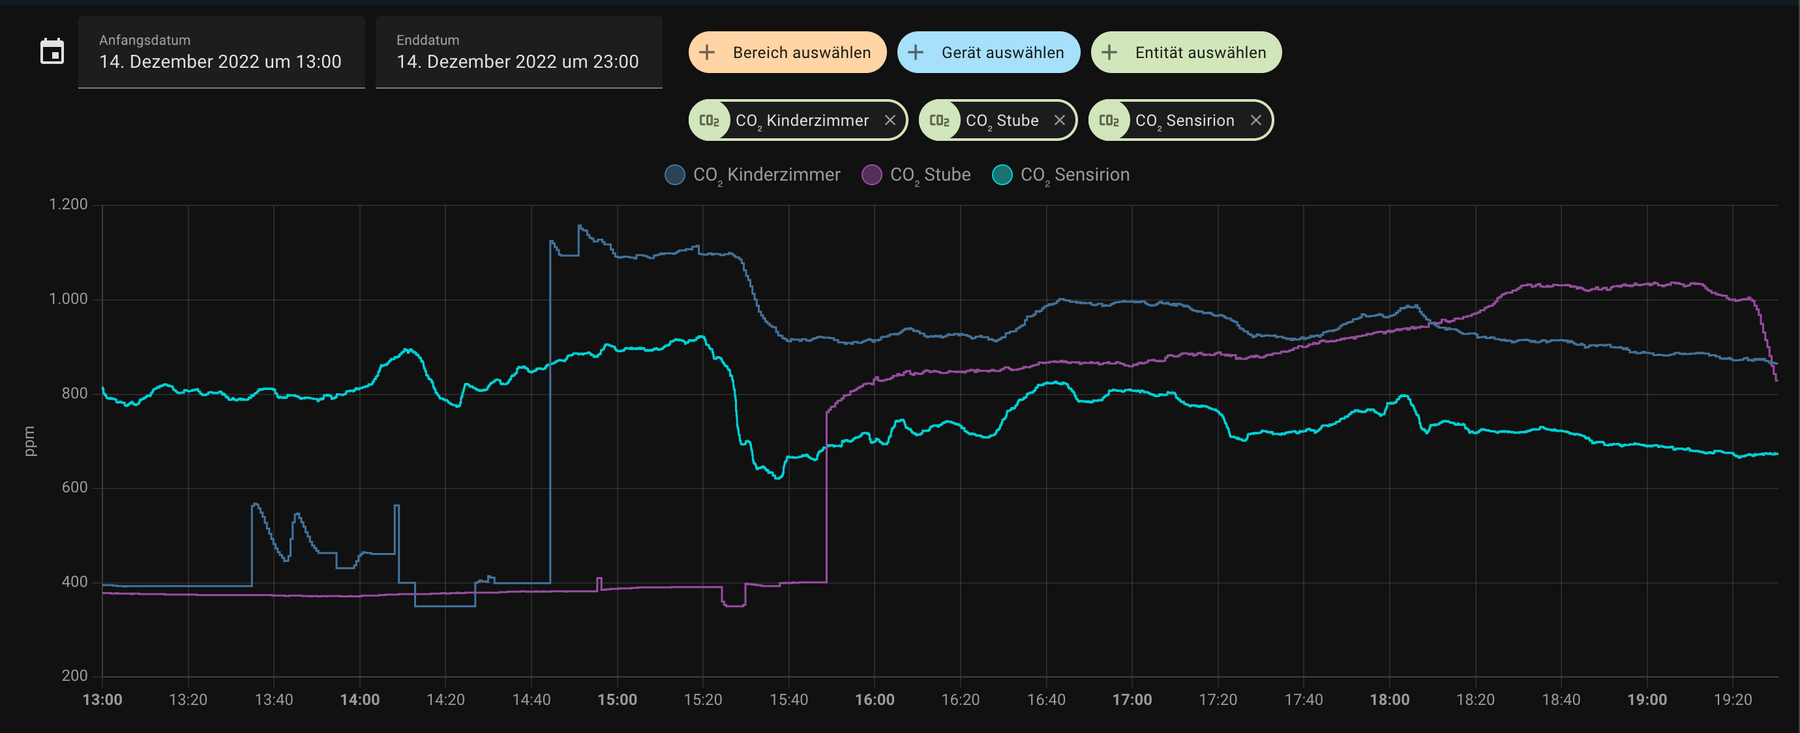Toggle CO2 Sensirion series in legend

click(1074, 175)
